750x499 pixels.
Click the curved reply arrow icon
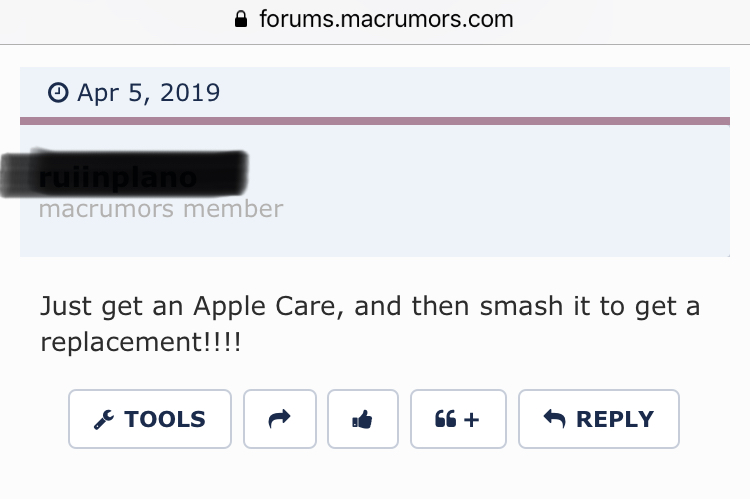coord(555,419)
